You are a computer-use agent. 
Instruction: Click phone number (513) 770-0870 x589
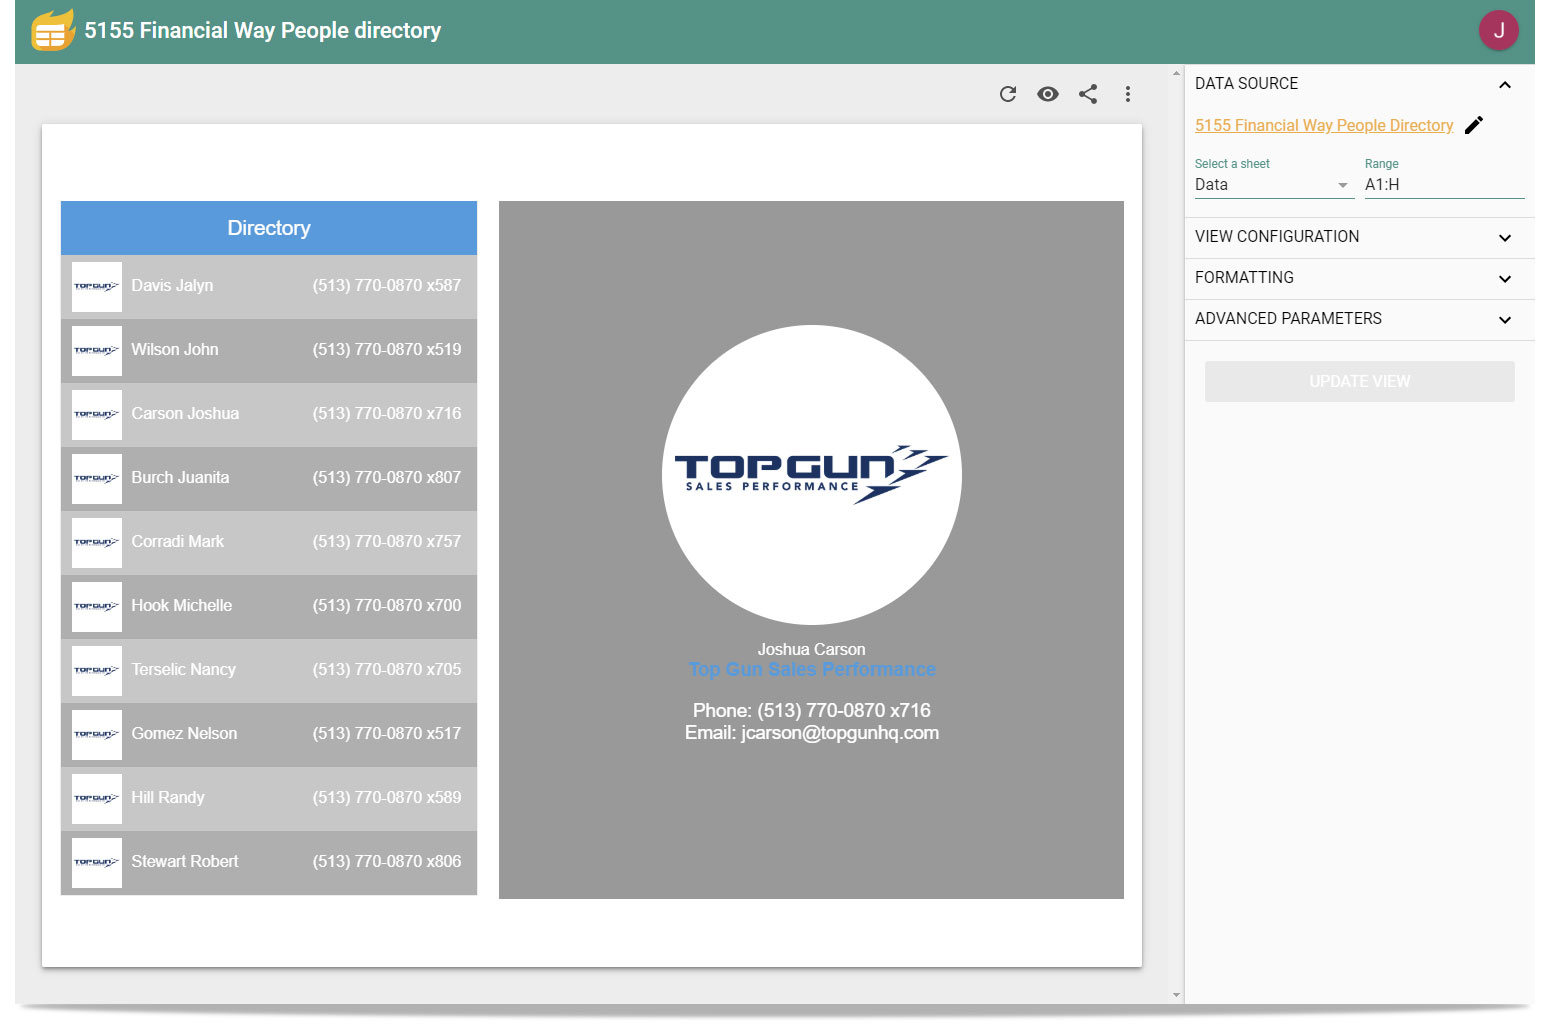pos(387,798)
